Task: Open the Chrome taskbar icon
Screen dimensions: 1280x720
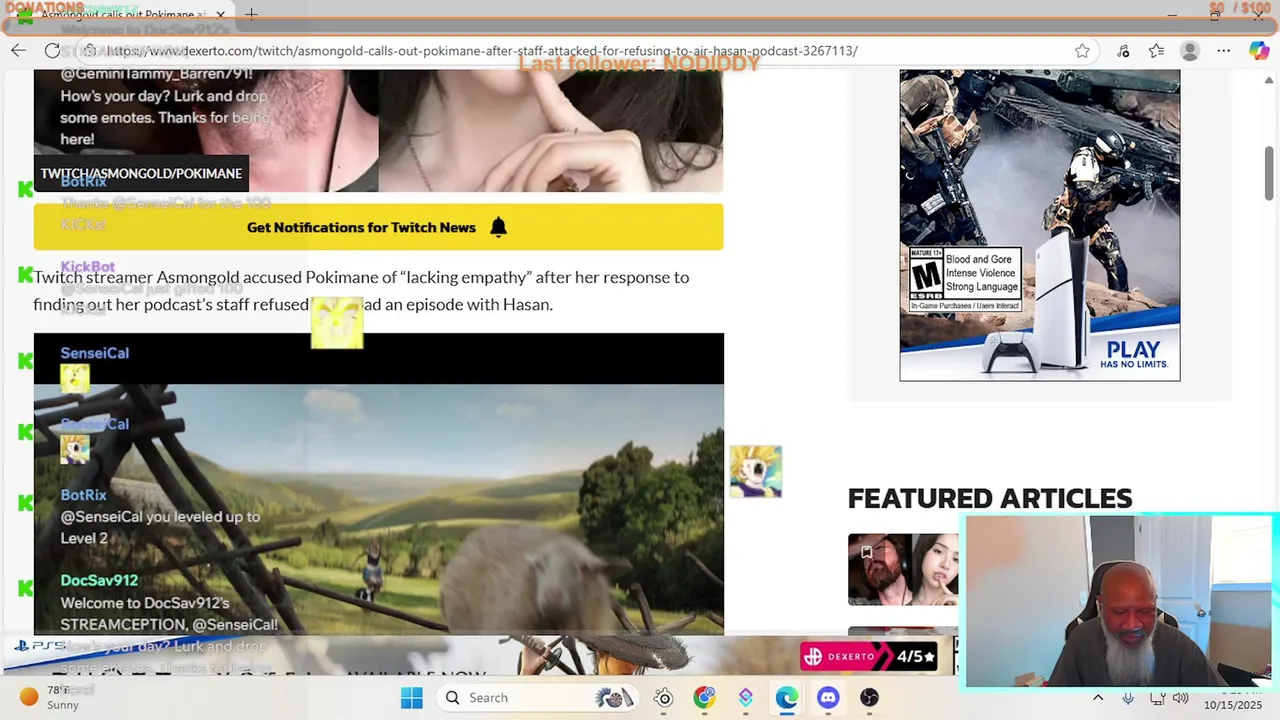Action: click(x=704, y=698)
